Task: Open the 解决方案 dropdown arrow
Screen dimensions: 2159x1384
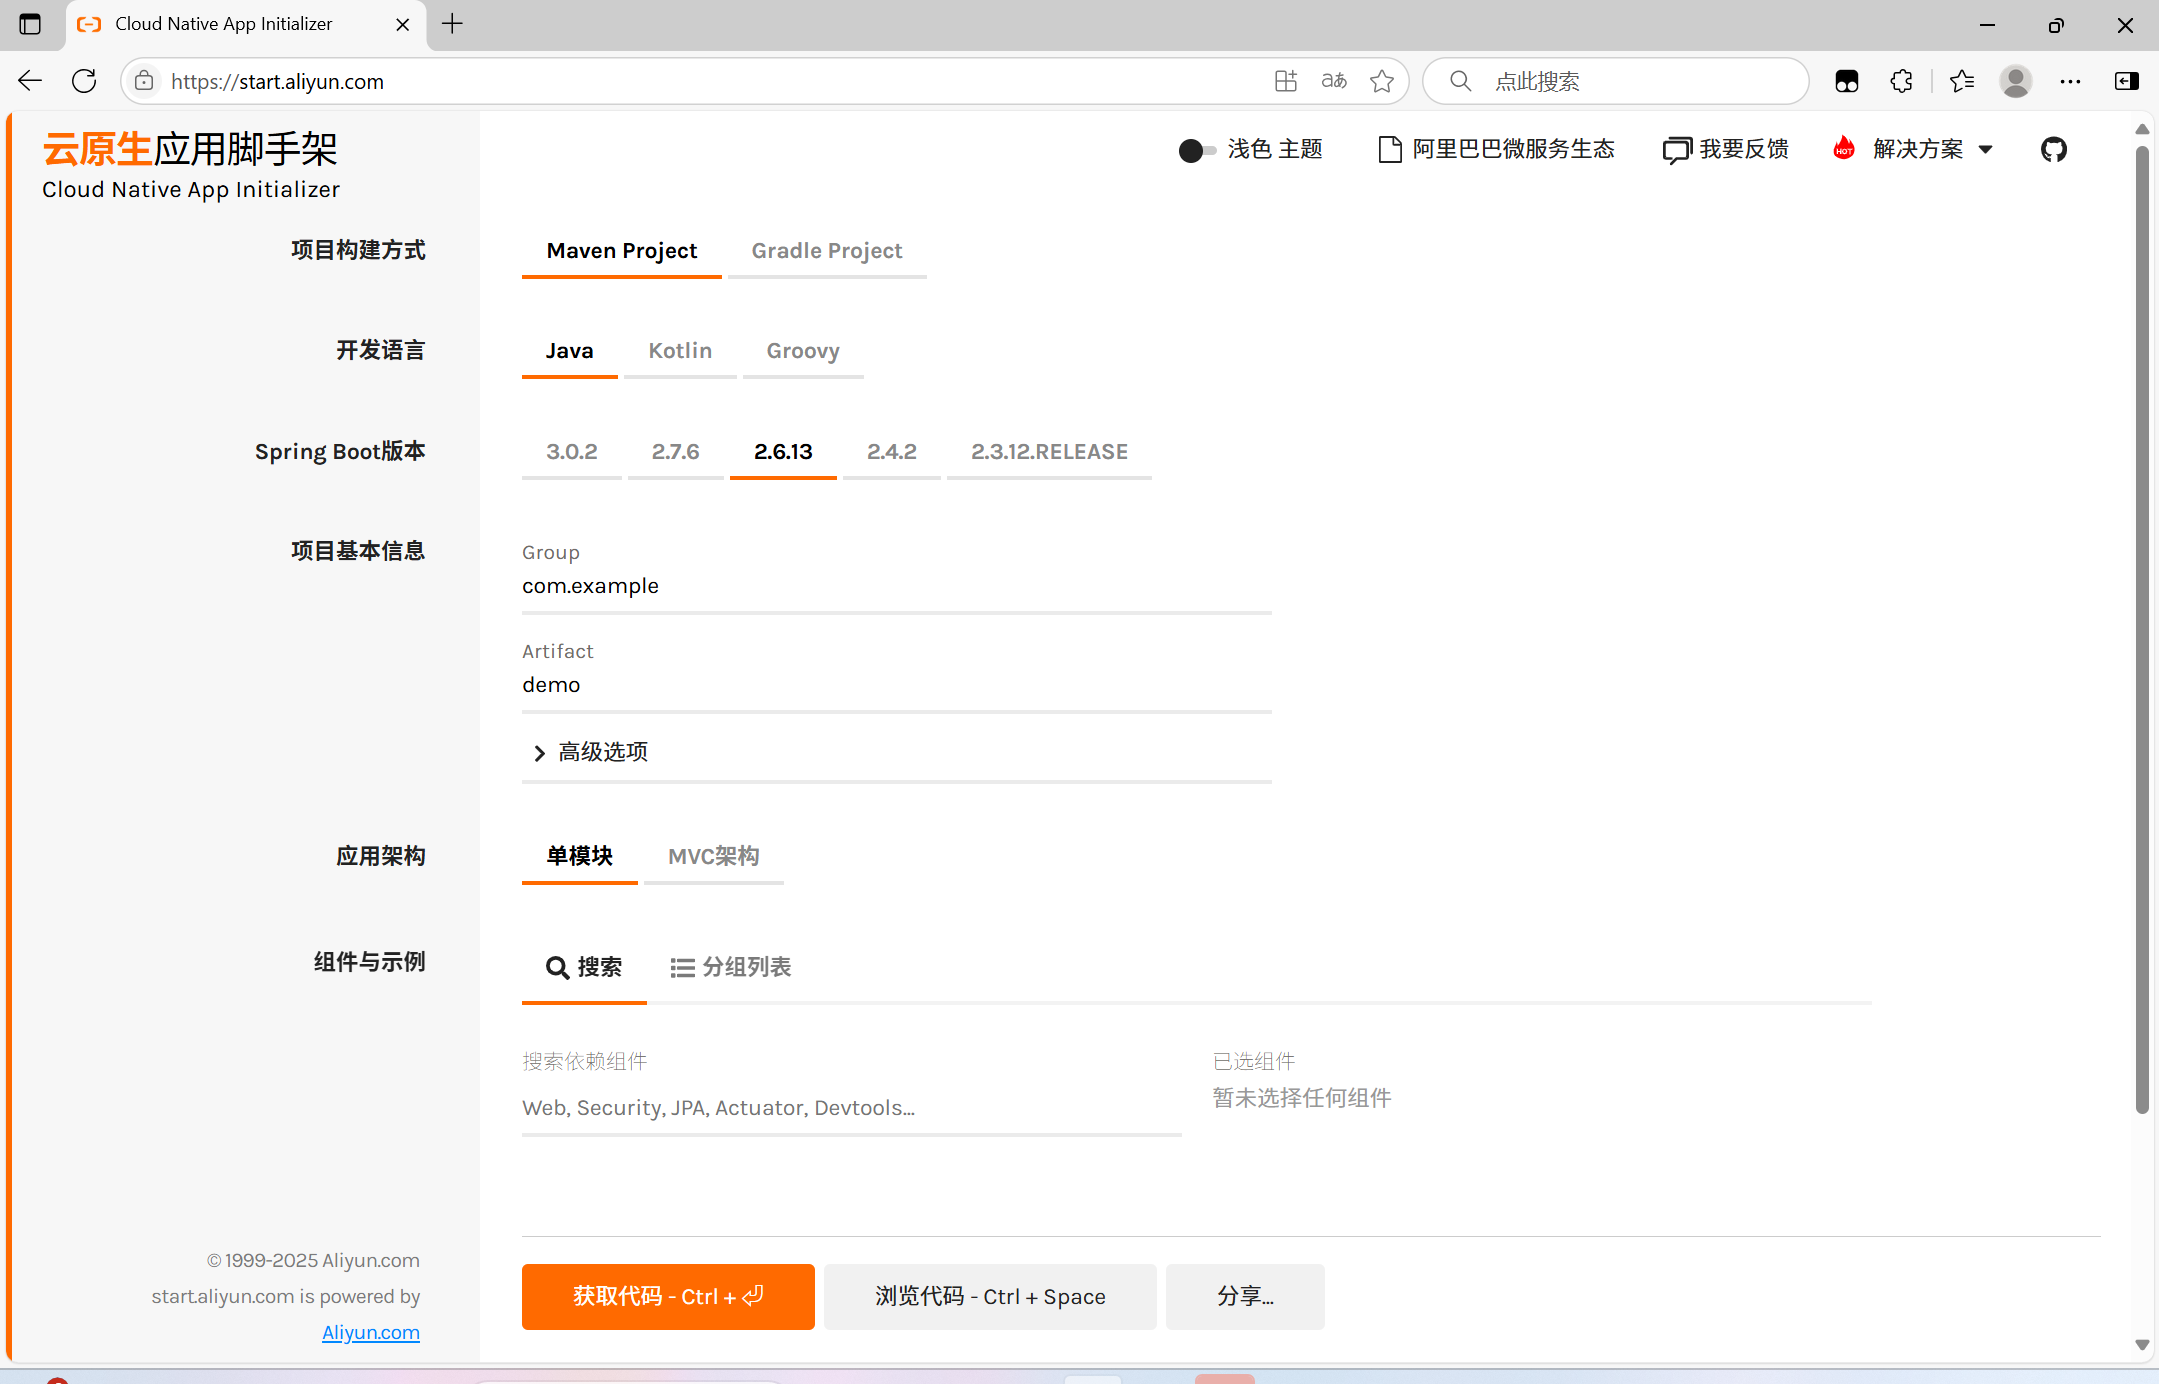Action: [x=1986, y=150]
